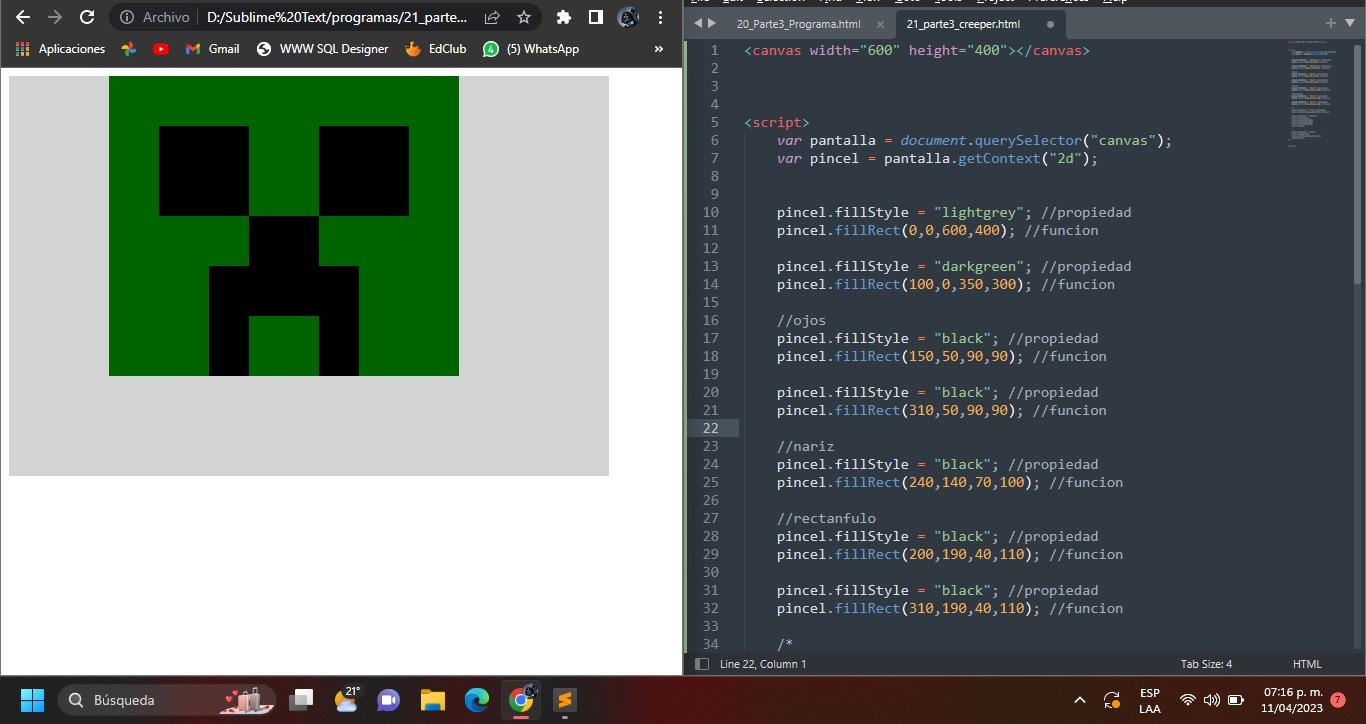Reload the creeper page in Chrome
The width and height of the screenshot is (1366, 724).
pos(87,17)
